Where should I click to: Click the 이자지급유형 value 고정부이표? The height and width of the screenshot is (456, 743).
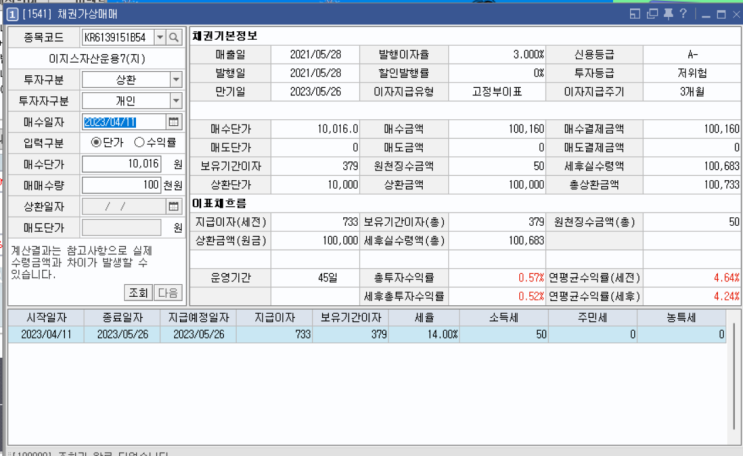497,91
